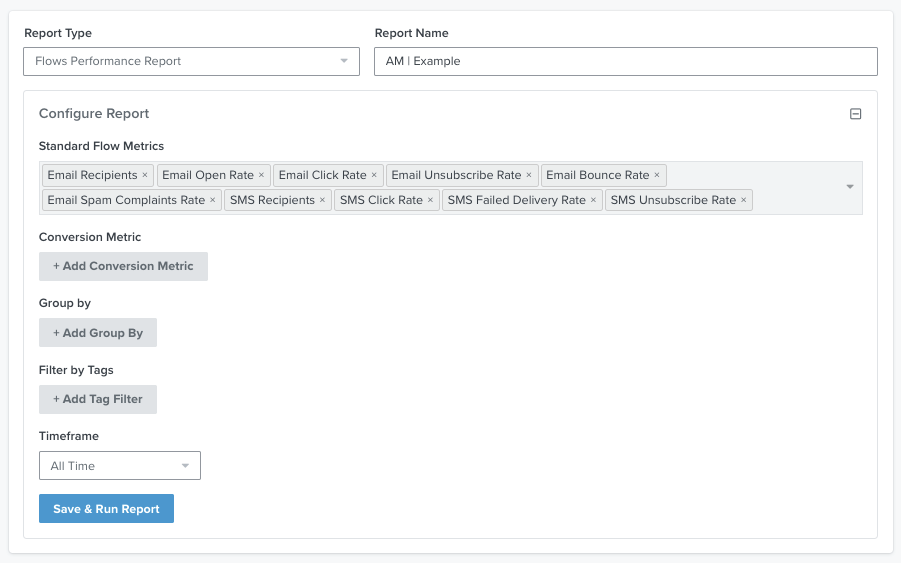The height and width of the screenshot is (563, 901).
Task: Remove the Email Click Rate tag
Action: pyautogui.click(x=374, y=175)
